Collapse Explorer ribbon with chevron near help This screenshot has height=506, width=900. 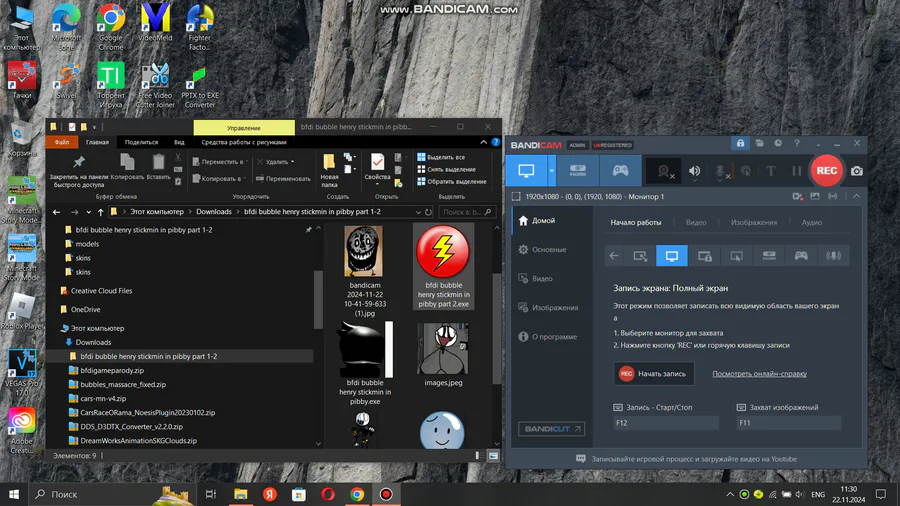point(483,142)
